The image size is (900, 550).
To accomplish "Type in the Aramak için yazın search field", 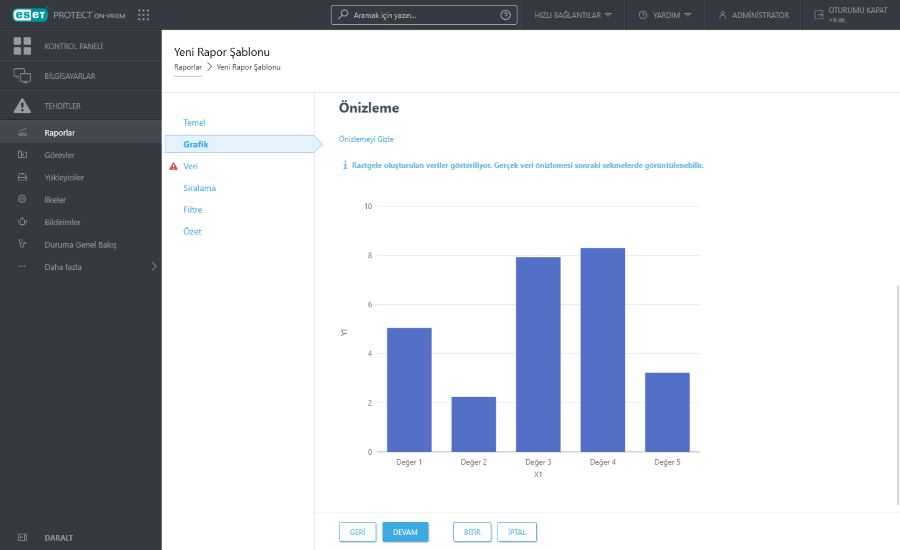I will pyautogui.click(x=420, y=15).
